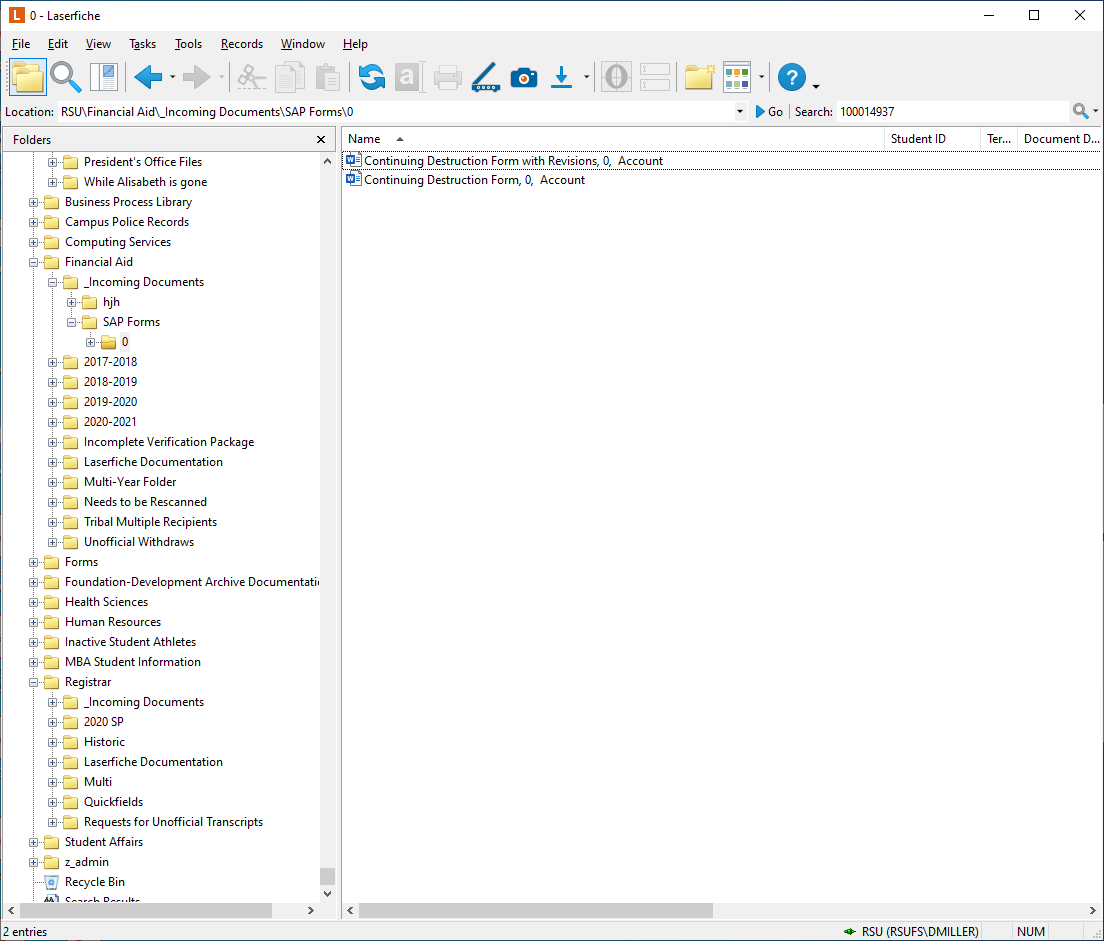Click the Location path field
Viewport: 1104px width, 941px height.
point(396,111)
